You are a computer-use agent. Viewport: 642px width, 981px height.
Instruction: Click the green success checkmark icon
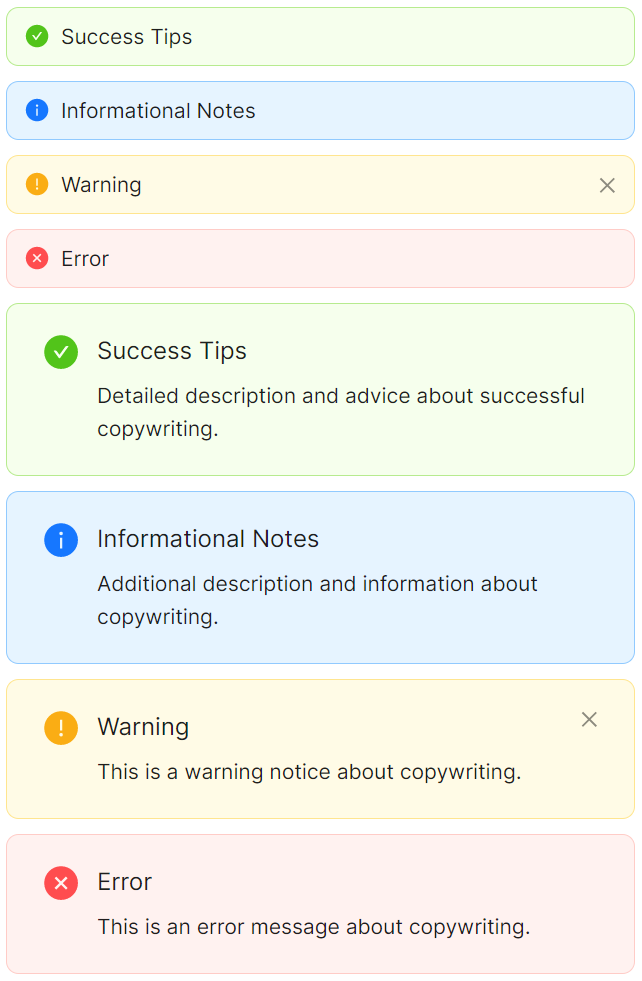(37, 36)
